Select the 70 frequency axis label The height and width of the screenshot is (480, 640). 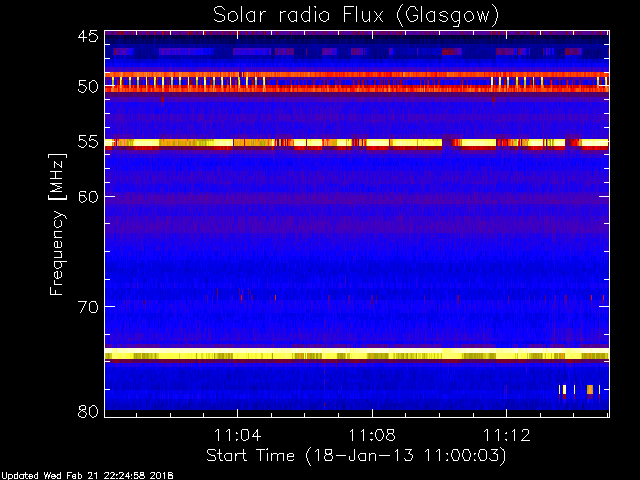(88, 307)
